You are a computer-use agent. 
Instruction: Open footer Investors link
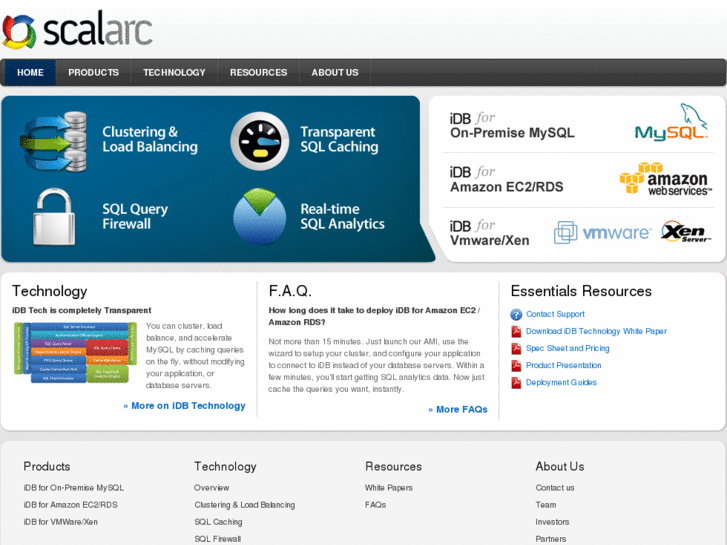[552, 522]
